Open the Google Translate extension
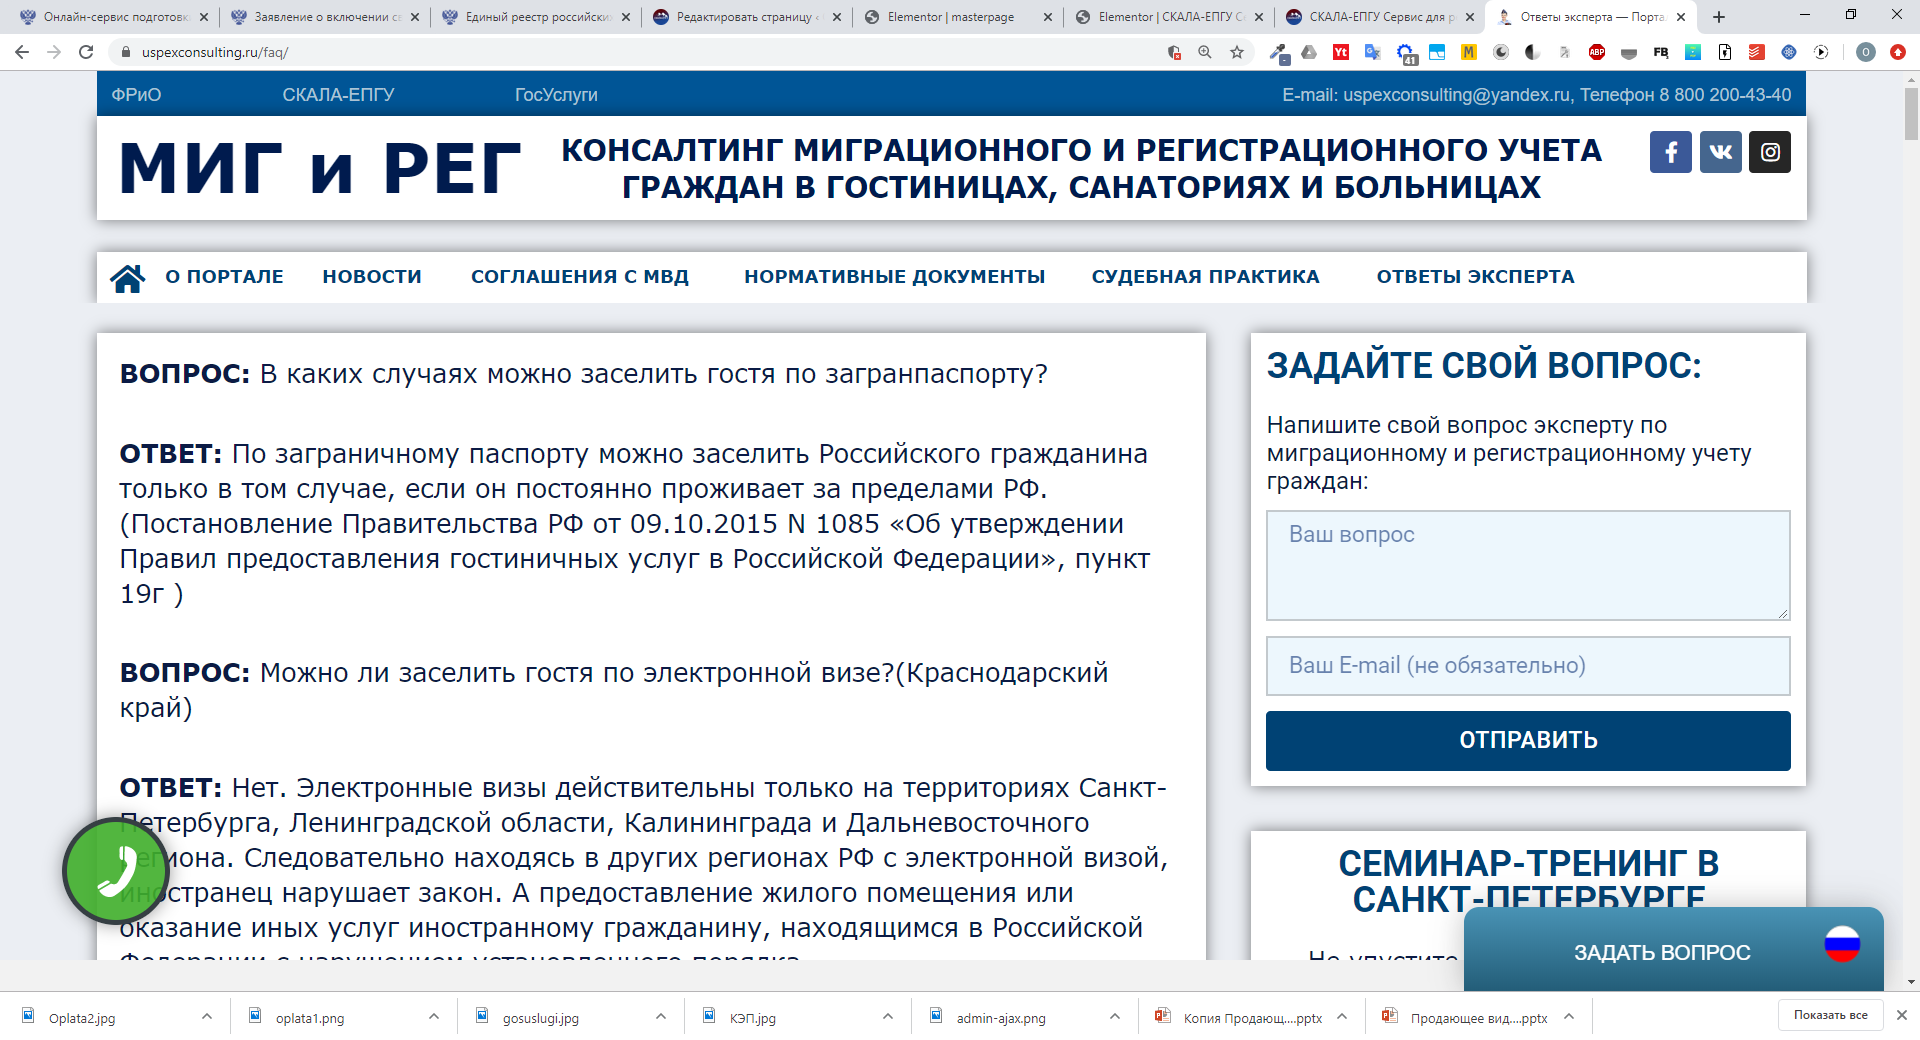This screenshot has height=1040, width=1920. (x=1373, y=52)
